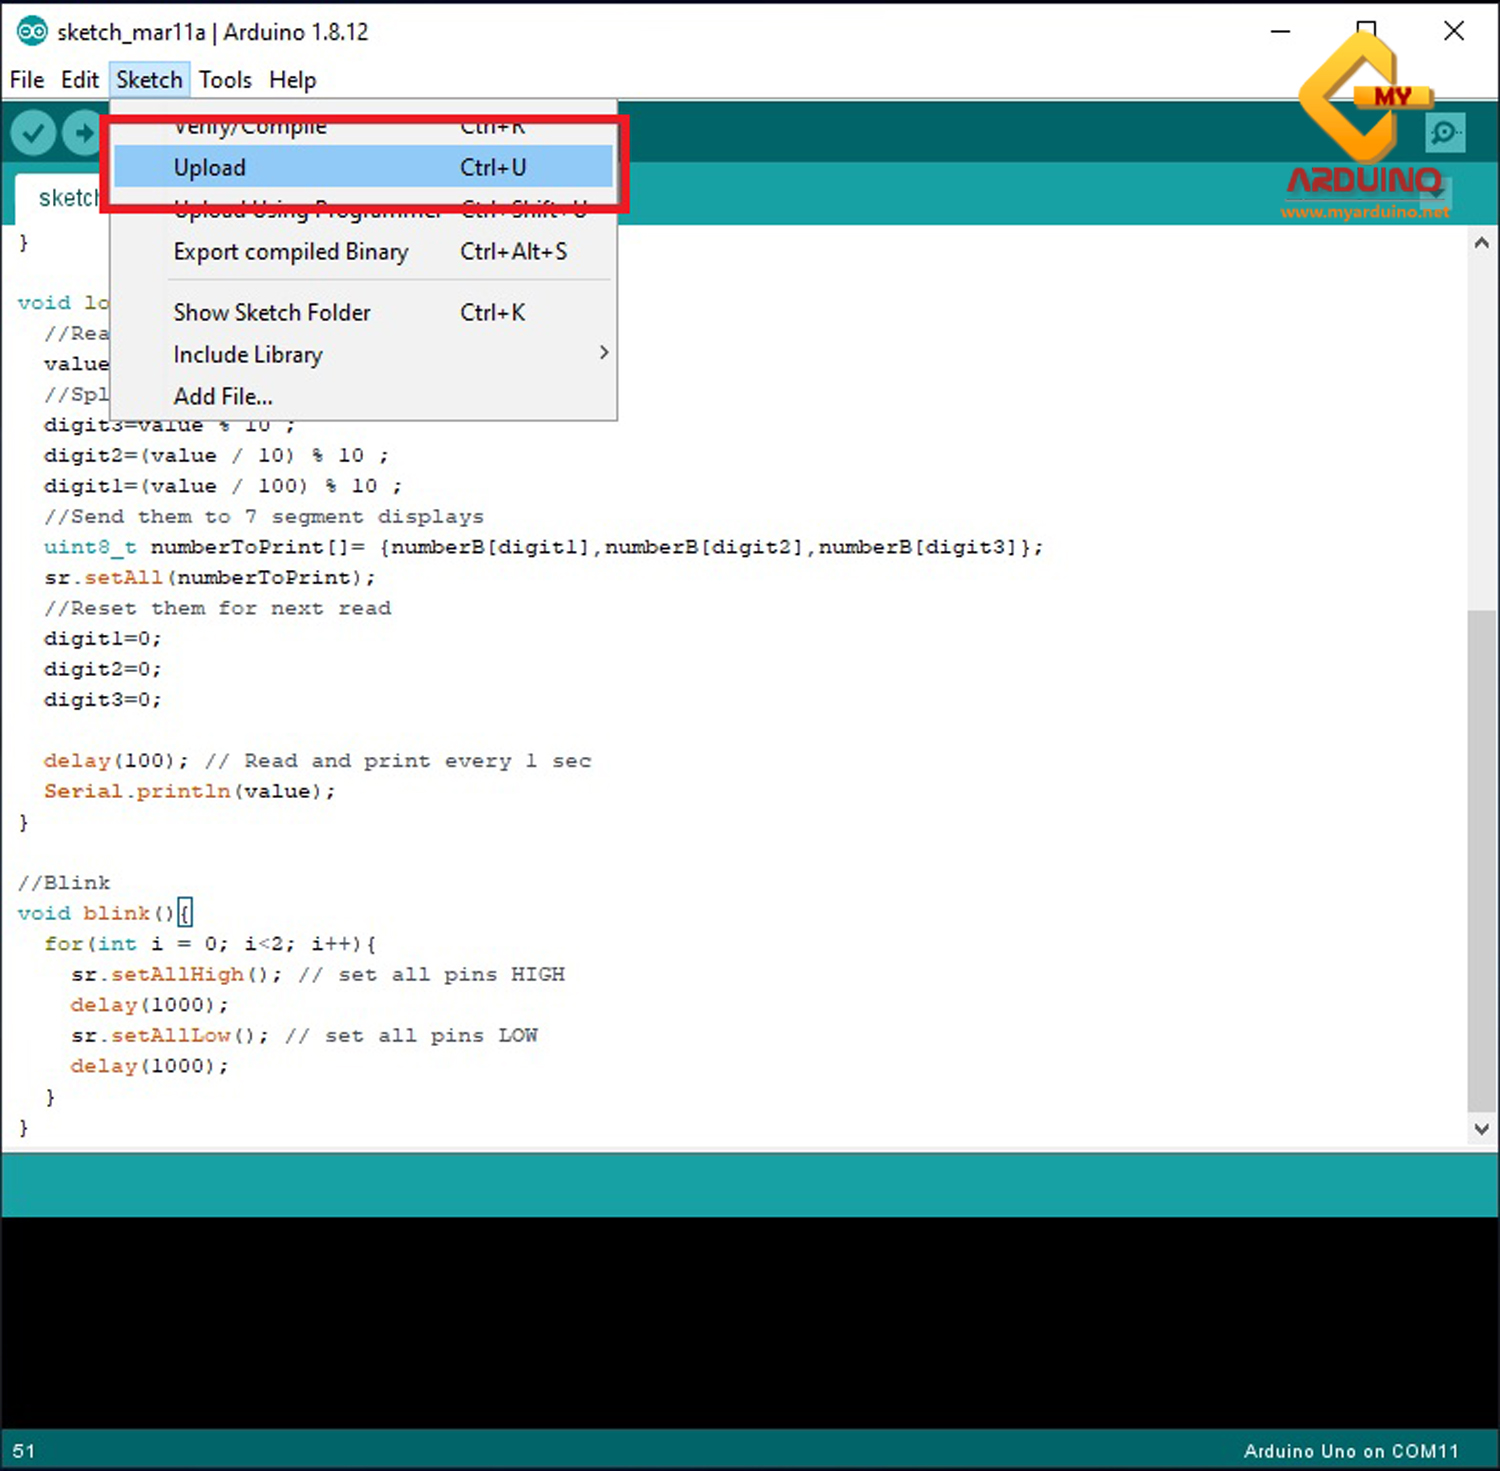Viewport: 1500px width, 1471px height.
Task: Click the scrollbar up arrow icon
Action: pos(1481,241)
